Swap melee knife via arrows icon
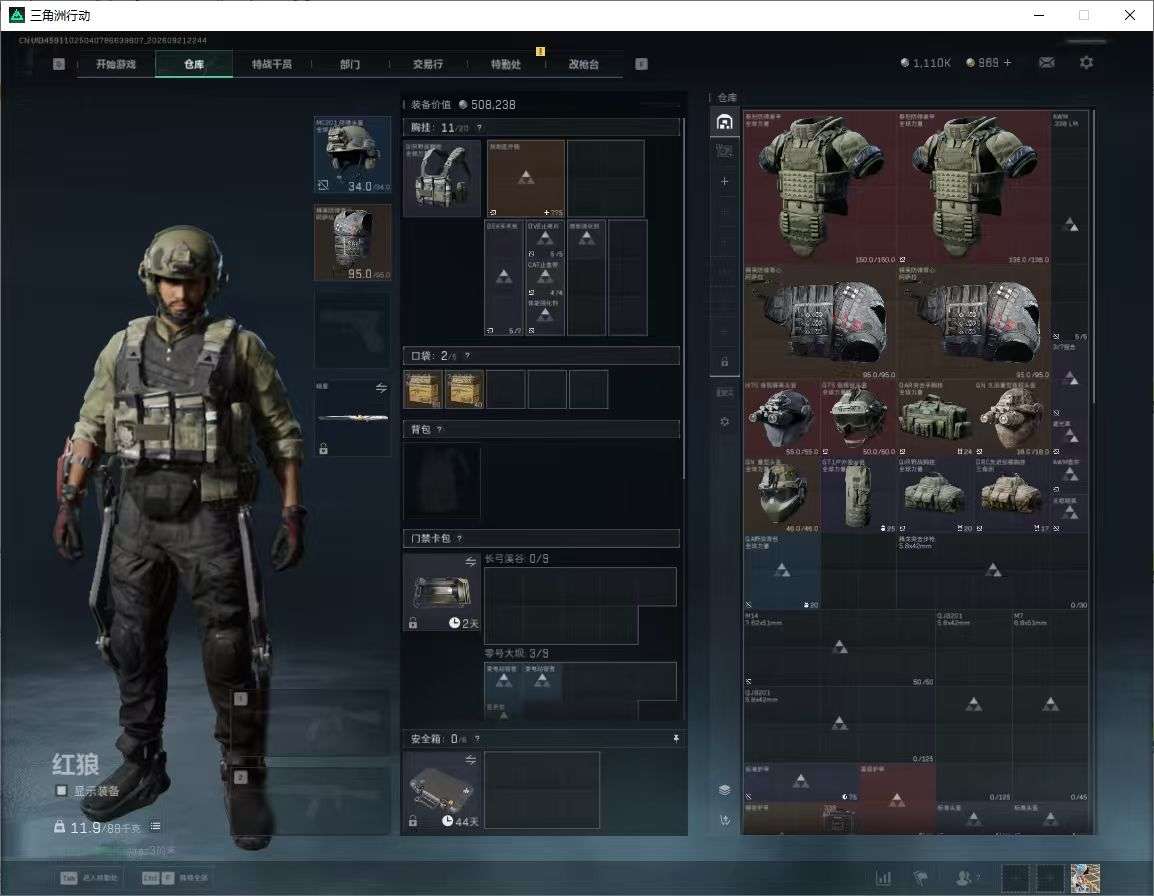Image resolution: width=1154 pixels, height=896 pixels. point(381,388)
